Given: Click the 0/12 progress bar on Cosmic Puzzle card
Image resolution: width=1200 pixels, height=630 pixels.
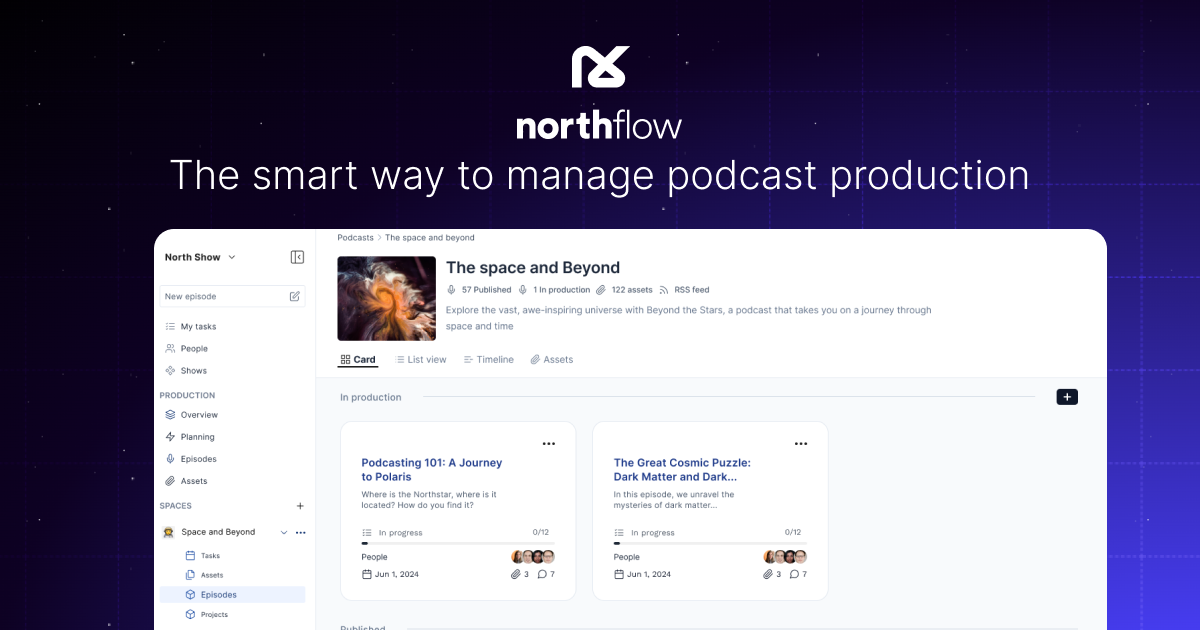Looking at the screenshot, I should click(x=710, y=540).
